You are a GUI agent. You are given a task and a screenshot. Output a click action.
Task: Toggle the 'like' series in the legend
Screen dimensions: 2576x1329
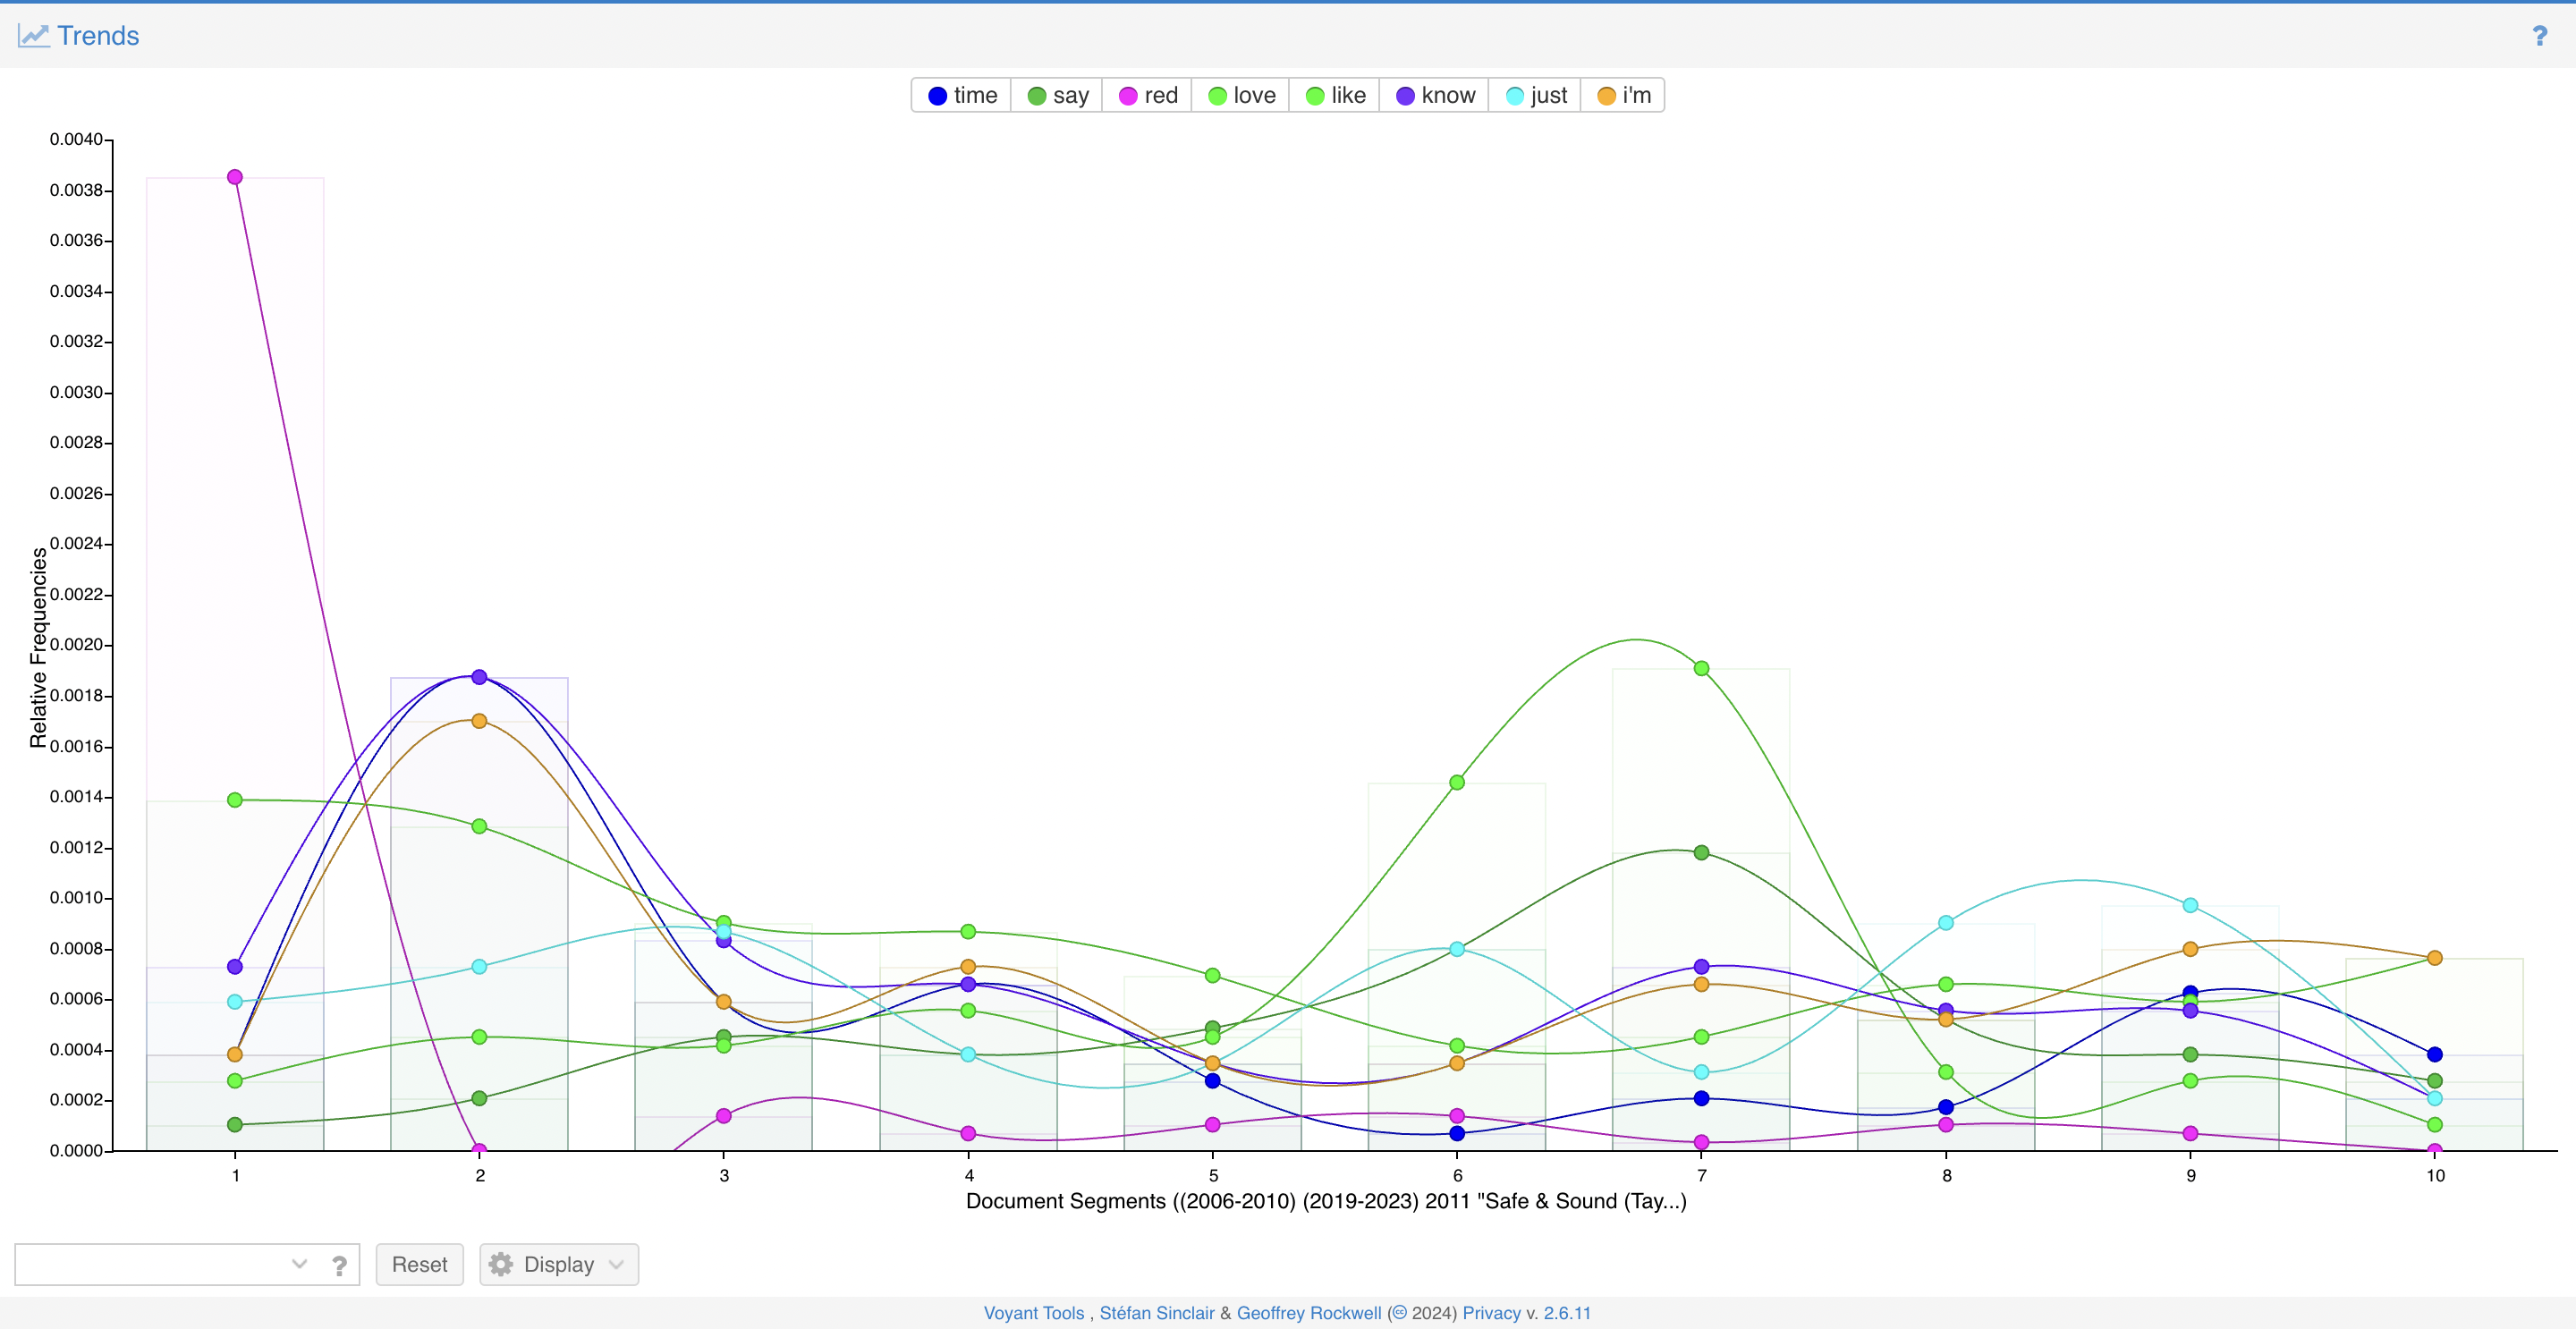tap(1335, 95)
